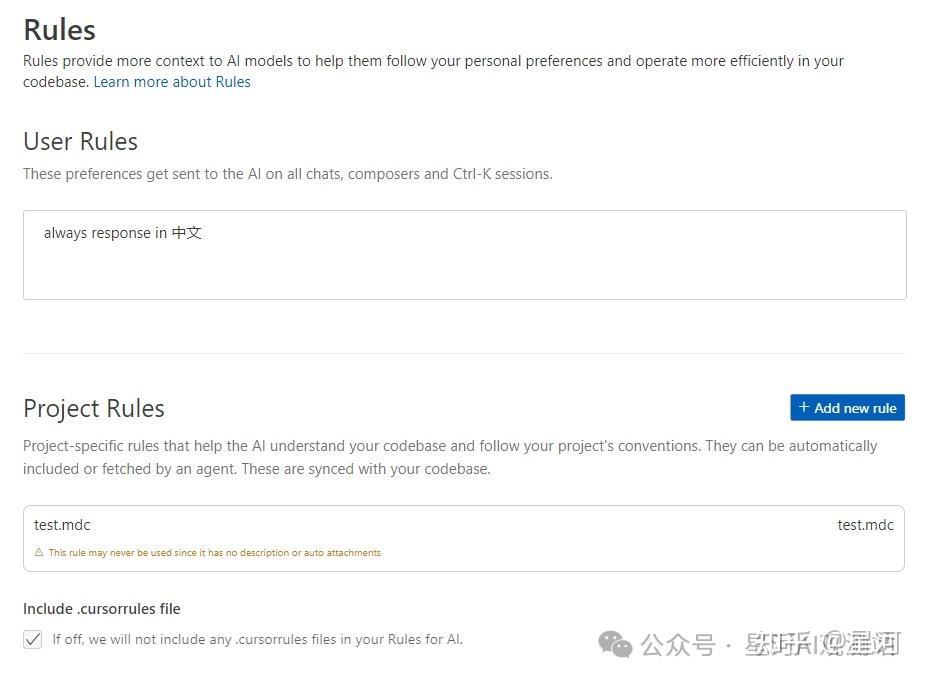The height and width of the screenshot is (682, 925).
Task: Click the User Rules section heading
Action: [x=80, y=141]
